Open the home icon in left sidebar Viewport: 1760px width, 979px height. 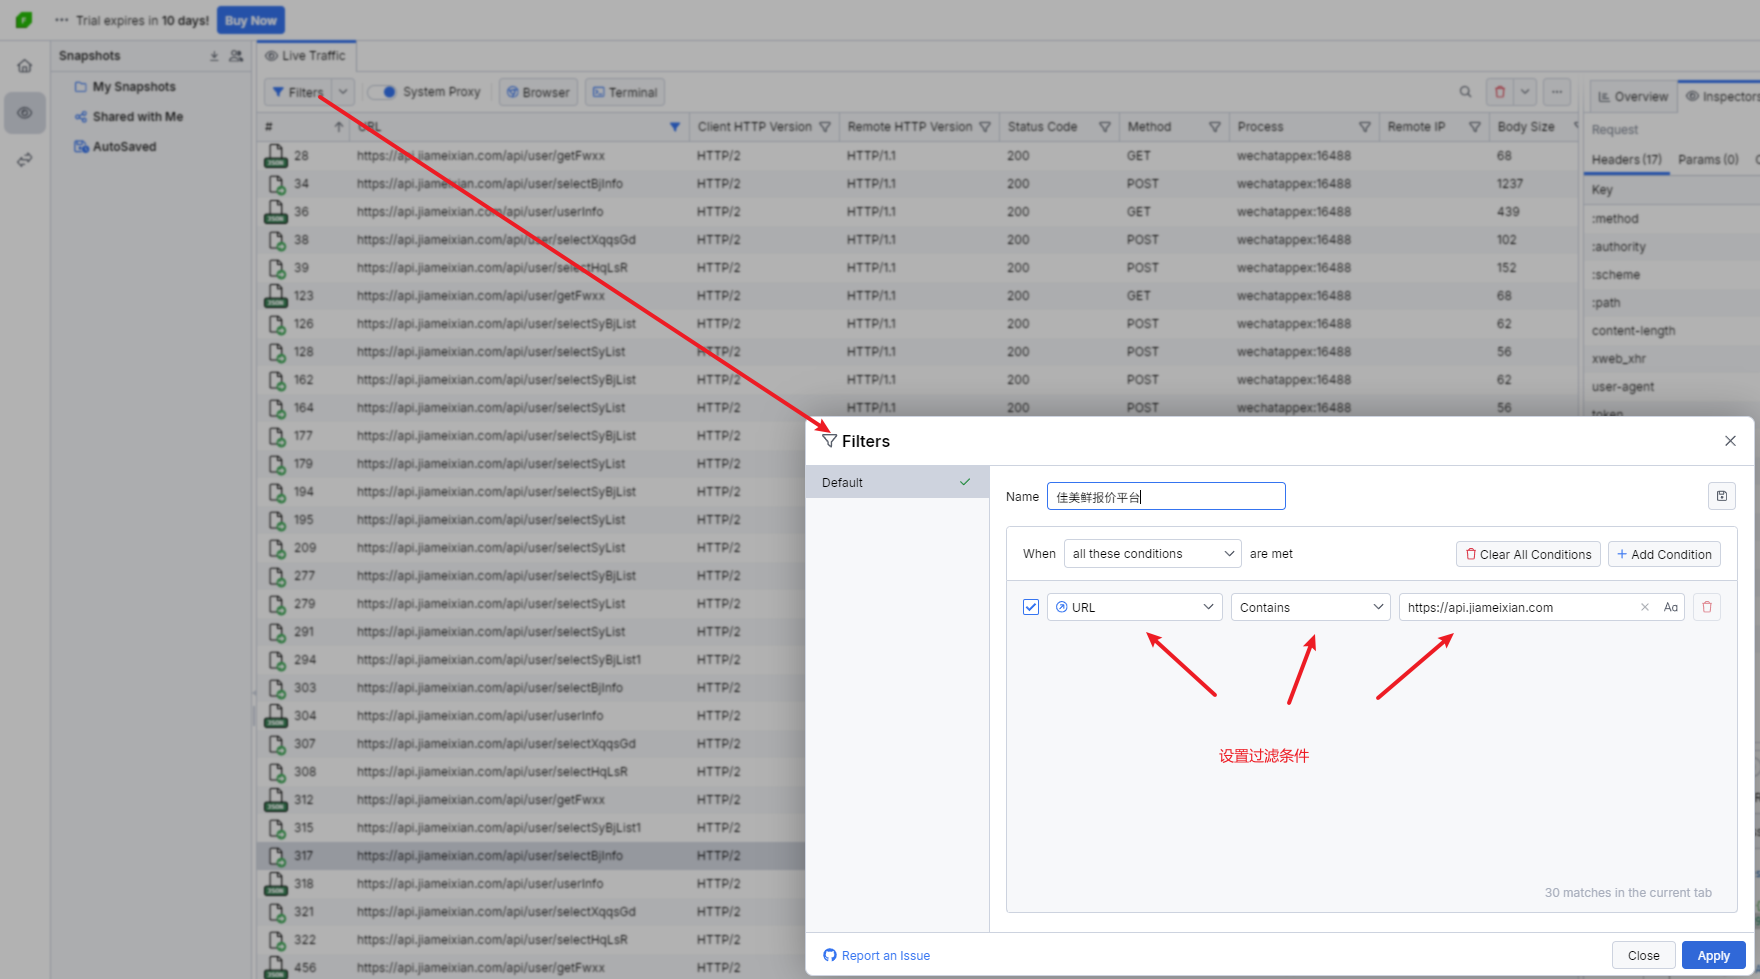tap(25, 66)
